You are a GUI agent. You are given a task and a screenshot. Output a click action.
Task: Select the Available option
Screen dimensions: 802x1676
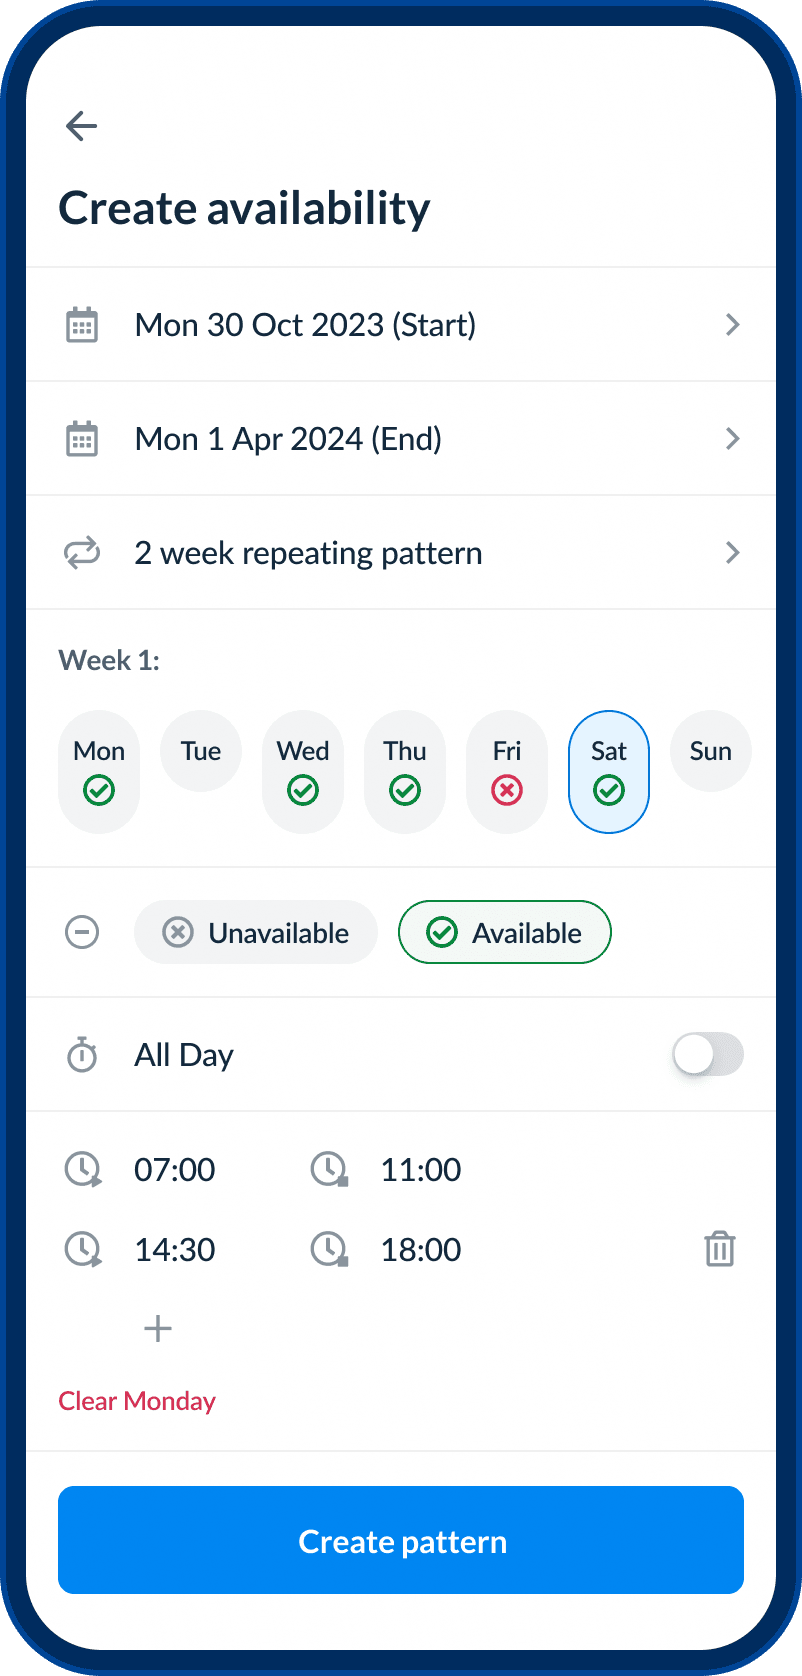click(505, 933)
